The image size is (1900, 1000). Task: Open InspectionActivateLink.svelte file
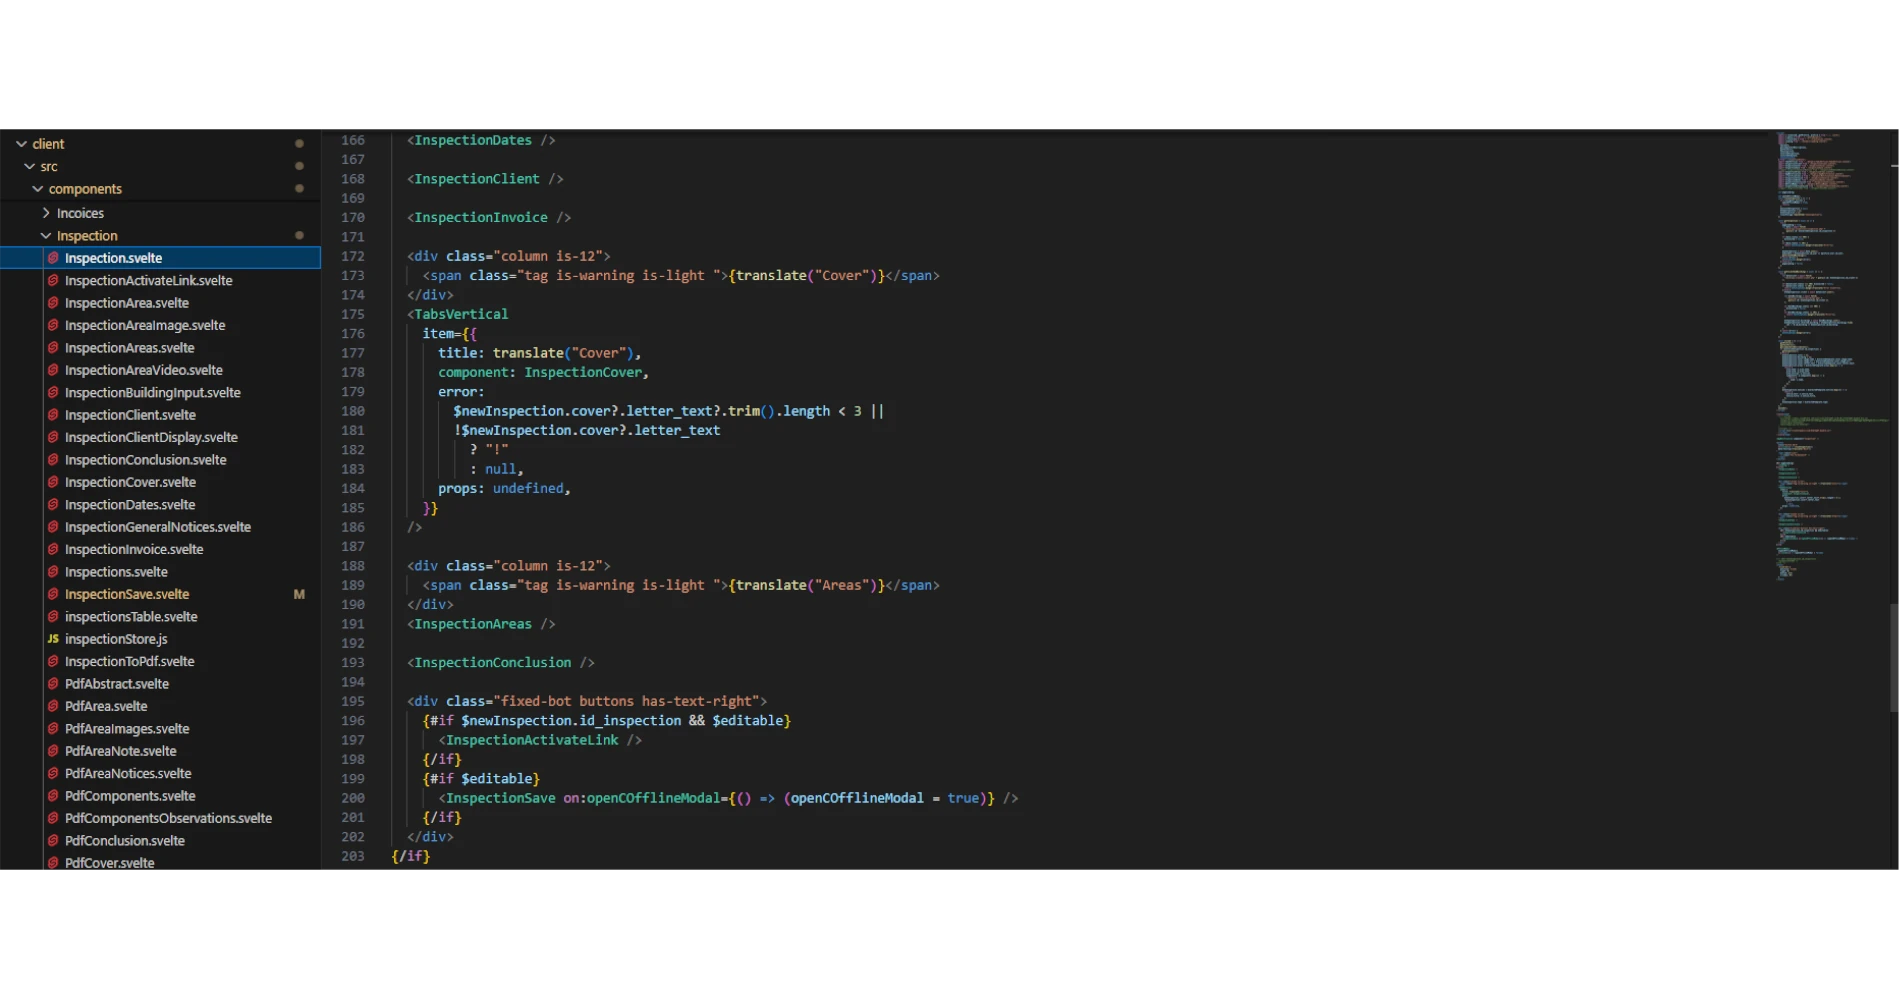coord(148,281)
